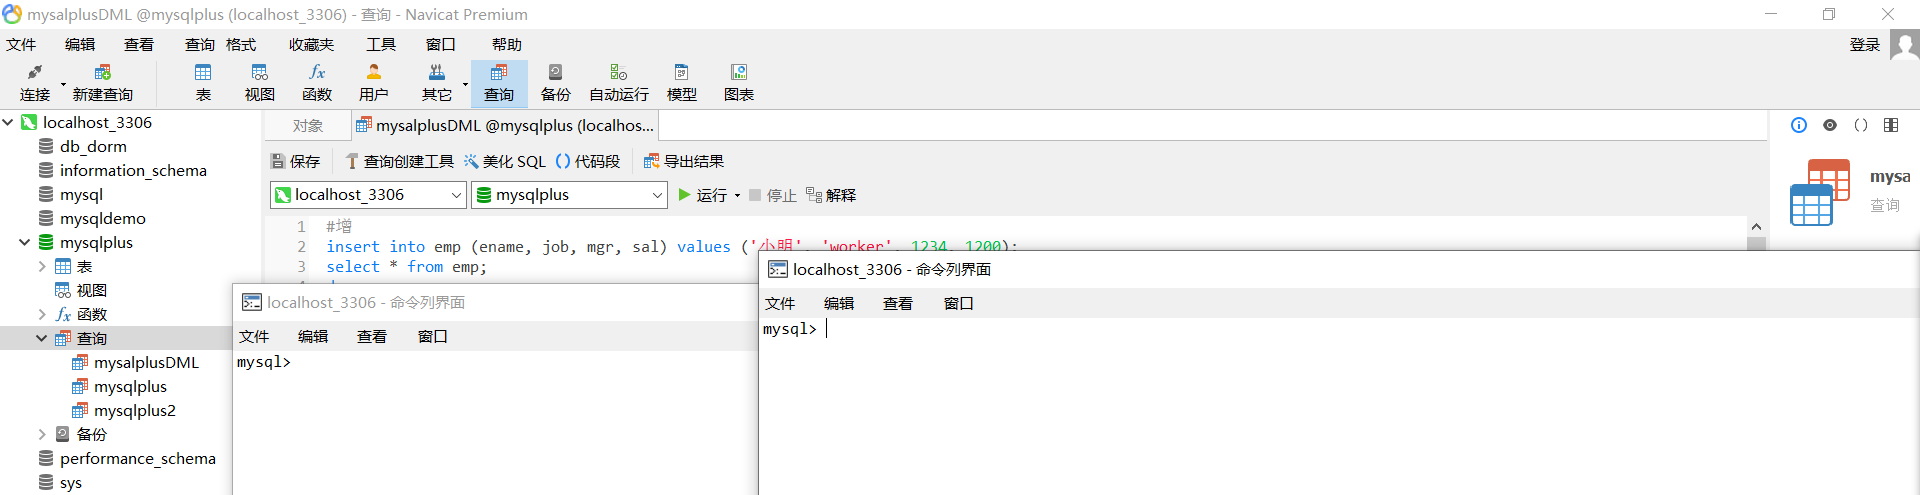Expand the 表 tree node
The width and height of the screenshot is (1920, 495).
[42, 266]
